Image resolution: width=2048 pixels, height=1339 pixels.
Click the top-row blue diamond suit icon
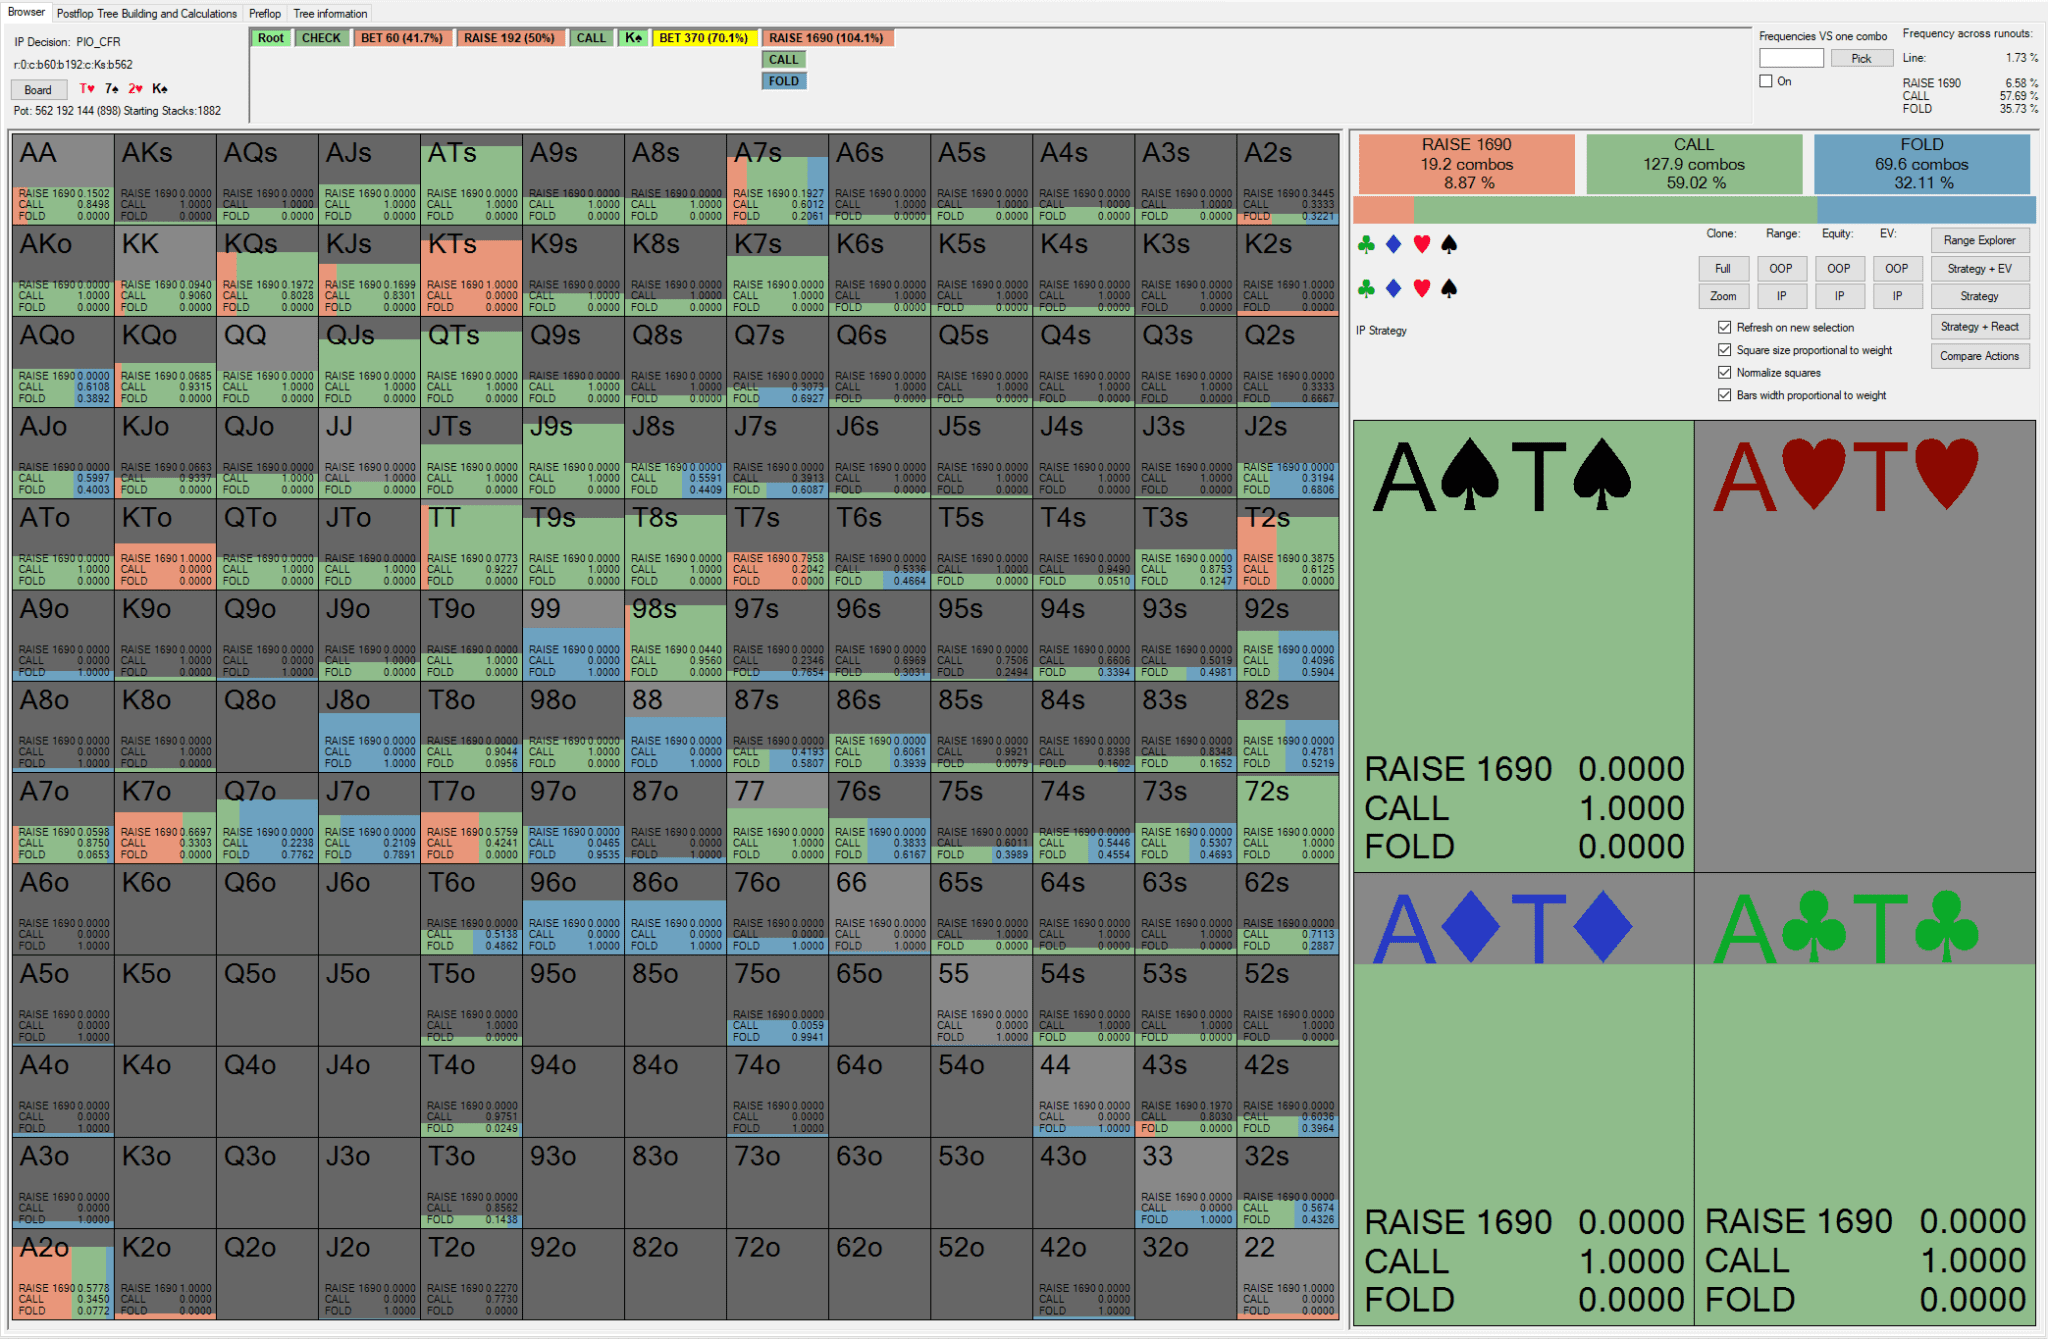(1394, 244)
